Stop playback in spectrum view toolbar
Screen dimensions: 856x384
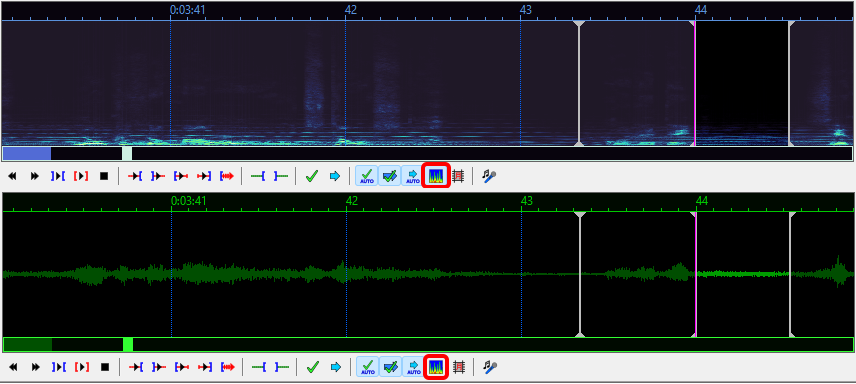104,176
